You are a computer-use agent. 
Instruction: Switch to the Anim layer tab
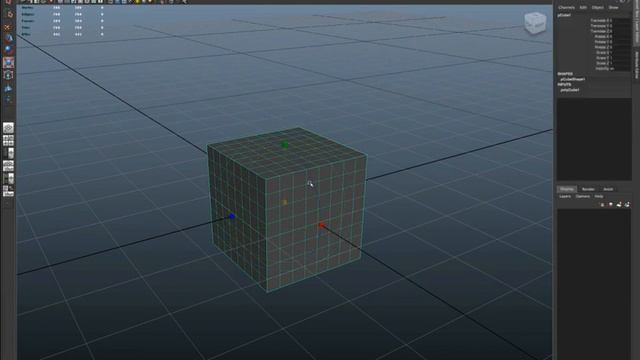tap(608, 189)
